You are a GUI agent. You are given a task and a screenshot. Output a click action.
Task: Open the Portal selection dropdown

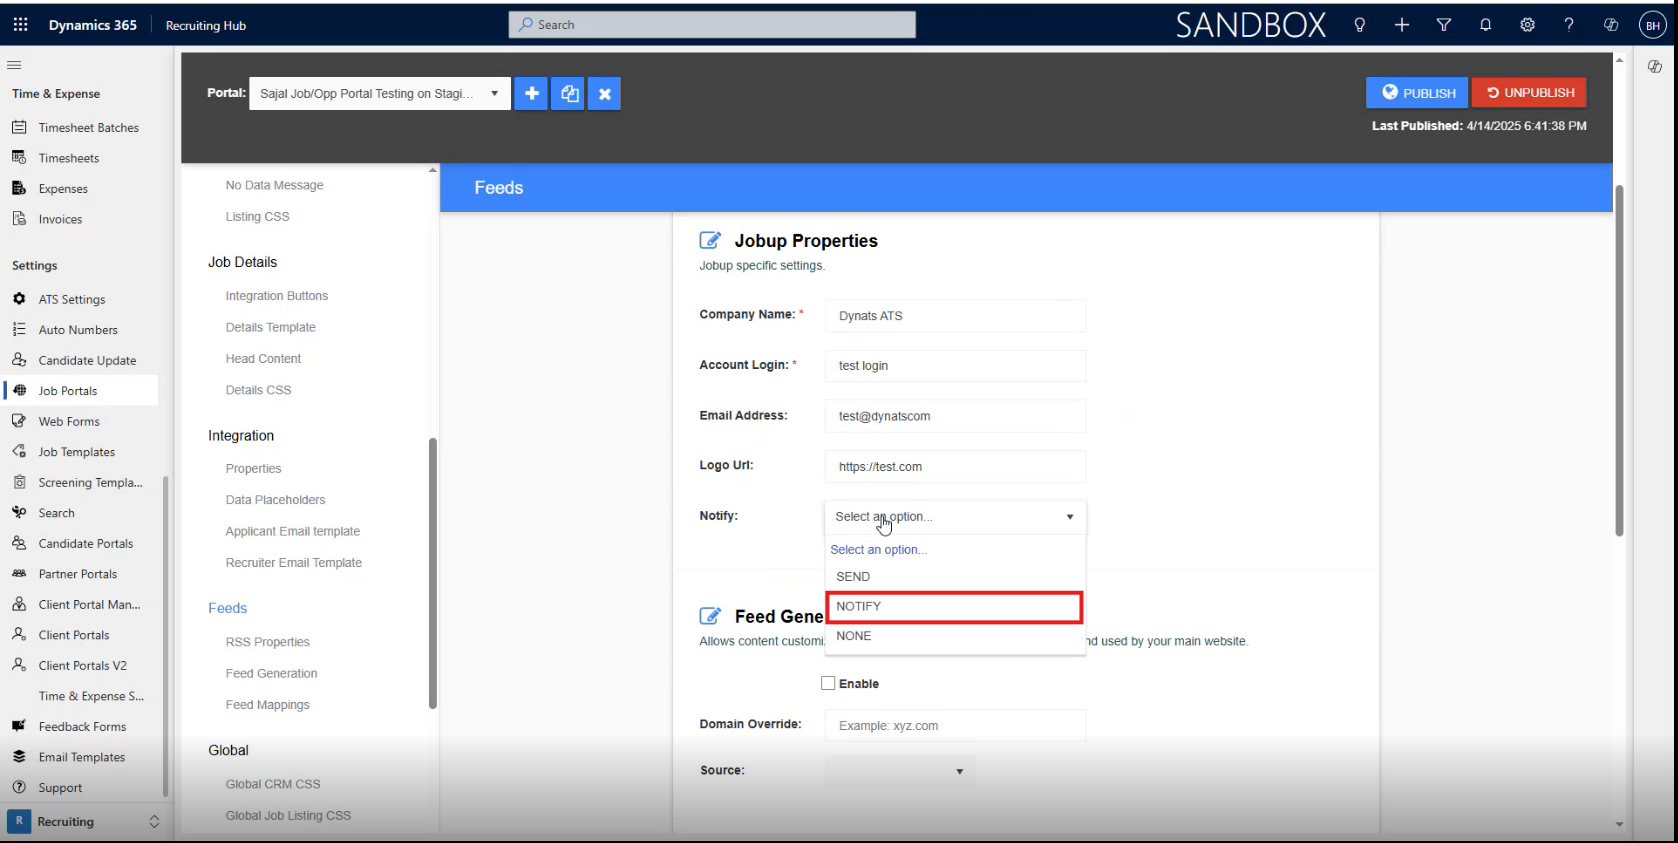(x=379, y=93)
